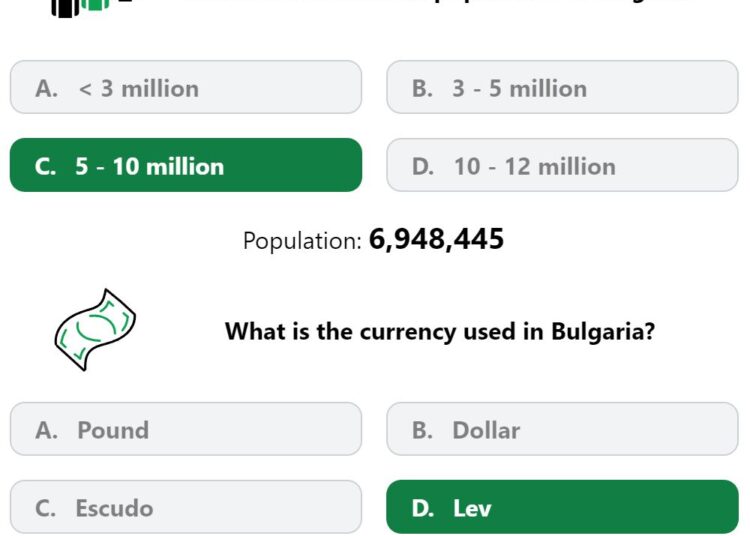Click the banknote currency icon
The image size is (750, 536).
(x=95, y=330)
